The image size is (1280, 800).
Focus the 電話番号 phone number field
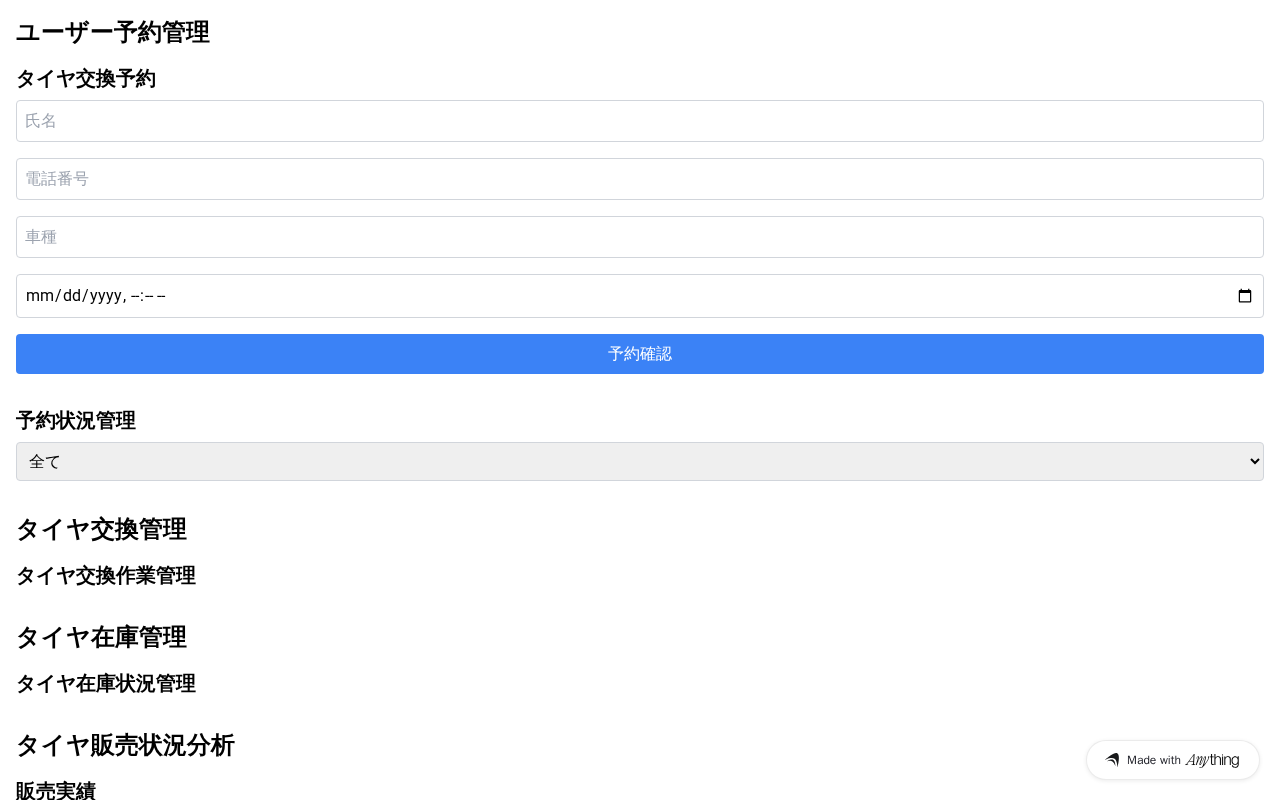[x=640, y=179]
